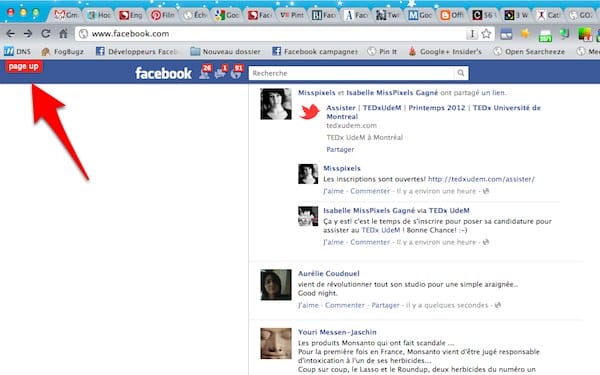Click the browser Forward arrow

[x=28, y=34]
